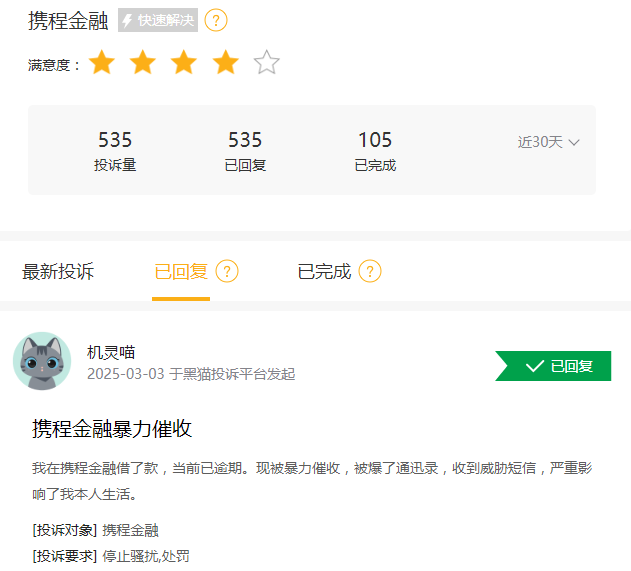Select the 已回复 tab
The width and height of the screenshot is (631, 571).
(x=181, y=272)
